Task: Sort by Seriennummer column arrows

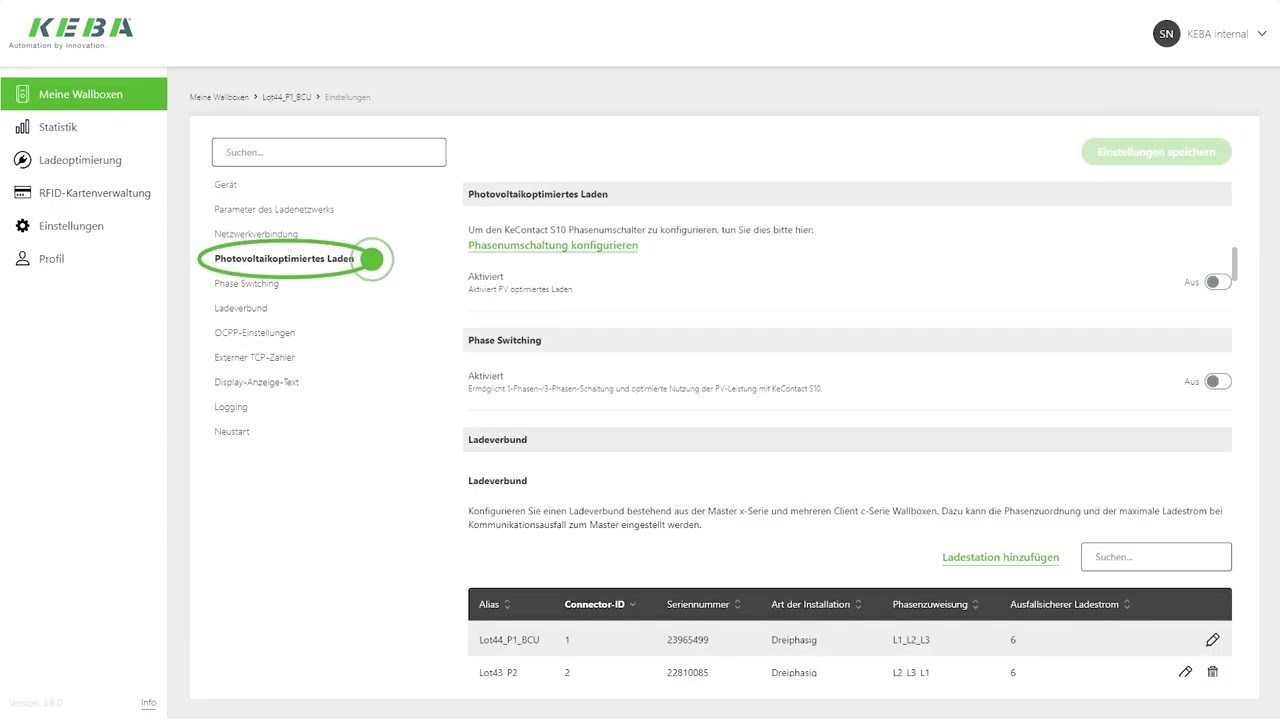Action: (738, 605)
